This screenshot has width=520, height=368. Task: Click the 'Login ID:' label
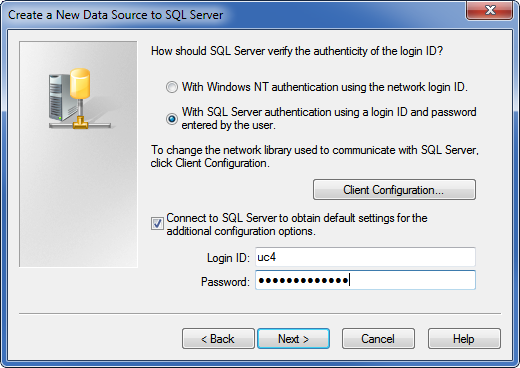click(x=228, y=258)
